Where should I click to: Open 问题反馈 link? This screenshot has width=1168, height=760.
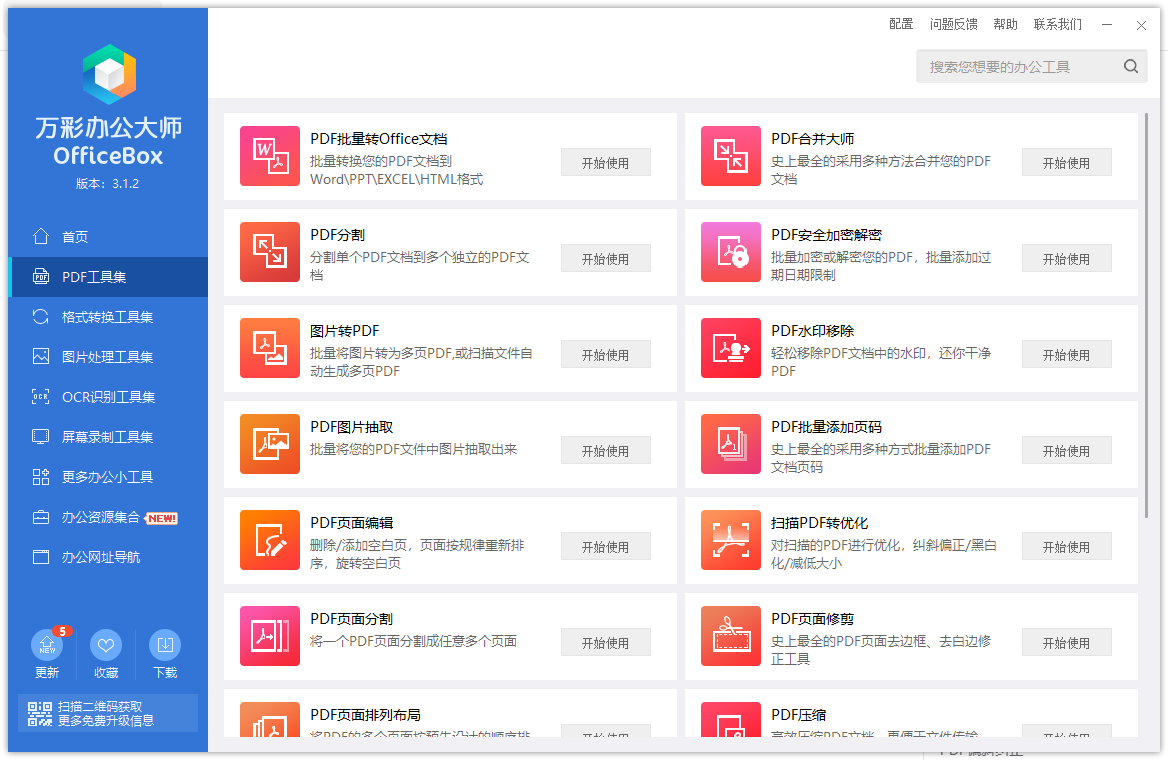click(953, 24)
